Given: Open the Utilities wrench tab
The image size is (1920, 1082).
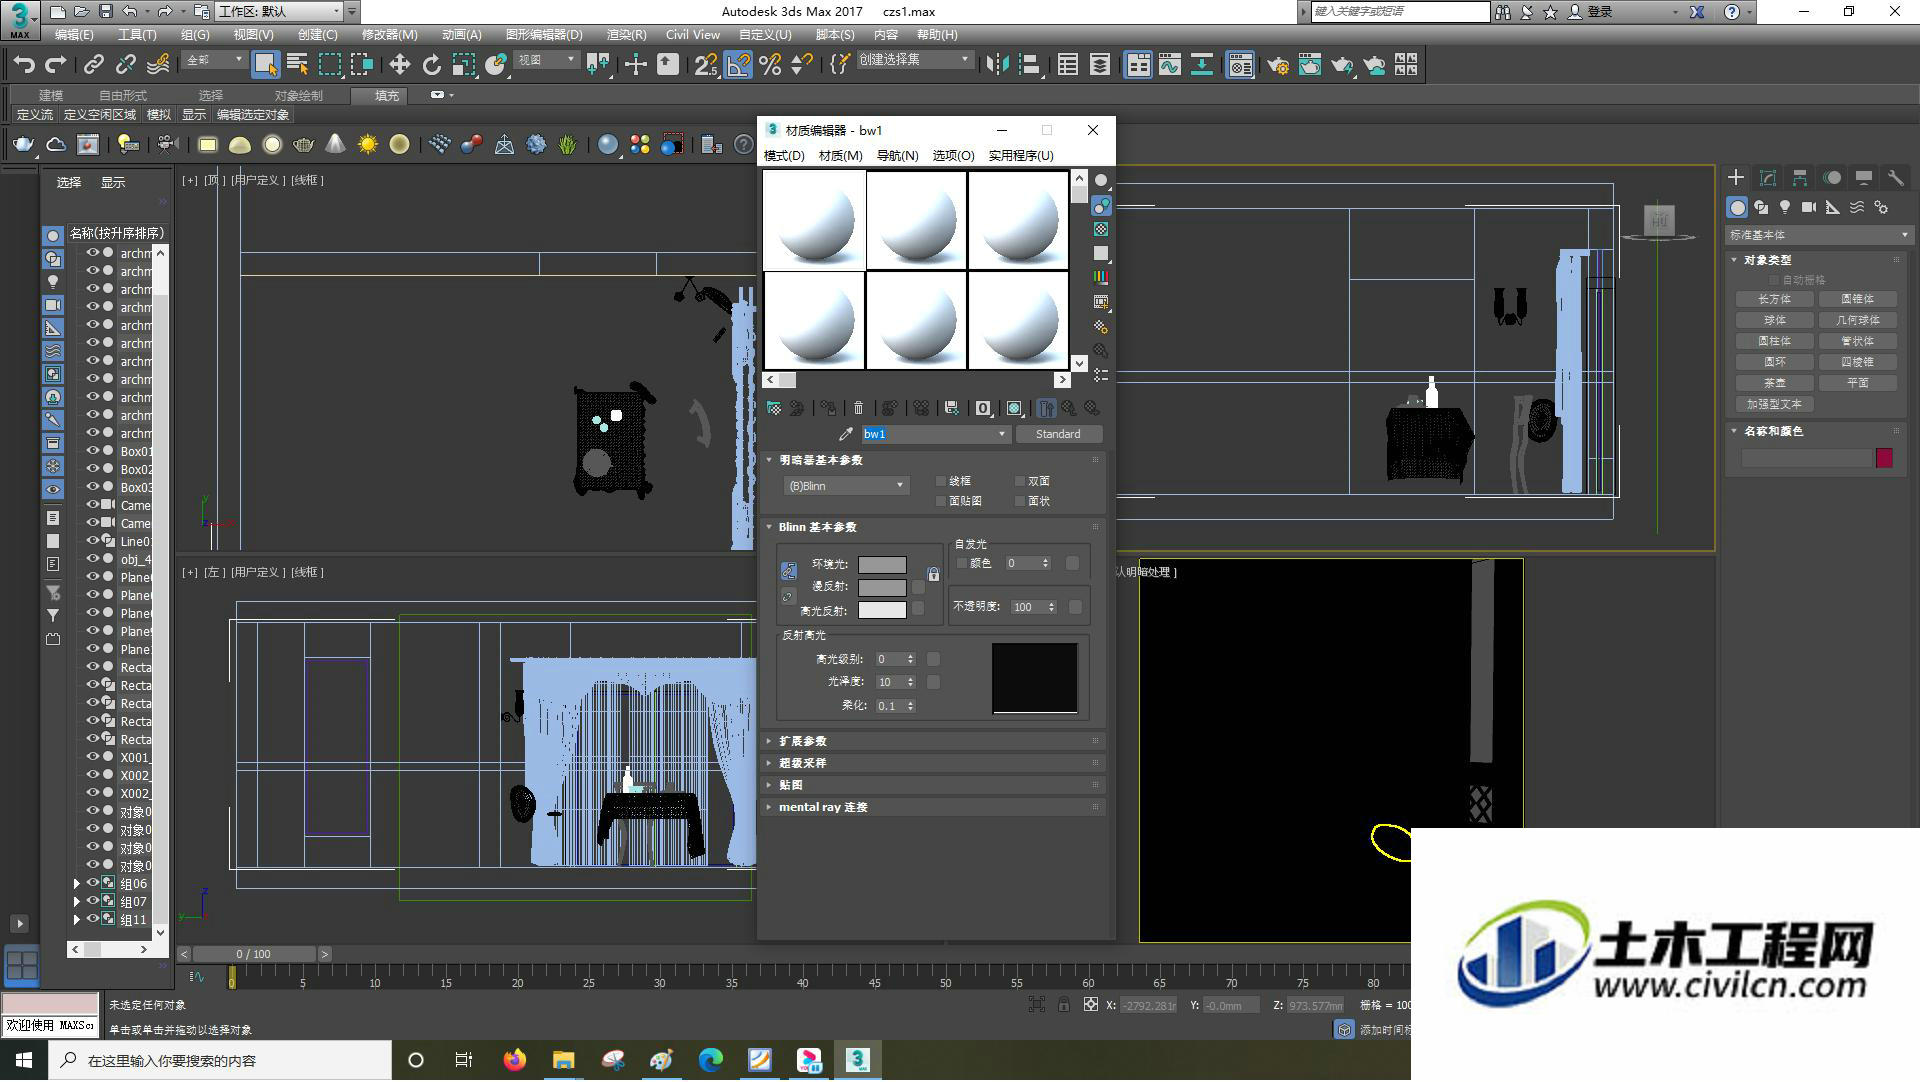Looking at the screenshot, I should 1895,177.
